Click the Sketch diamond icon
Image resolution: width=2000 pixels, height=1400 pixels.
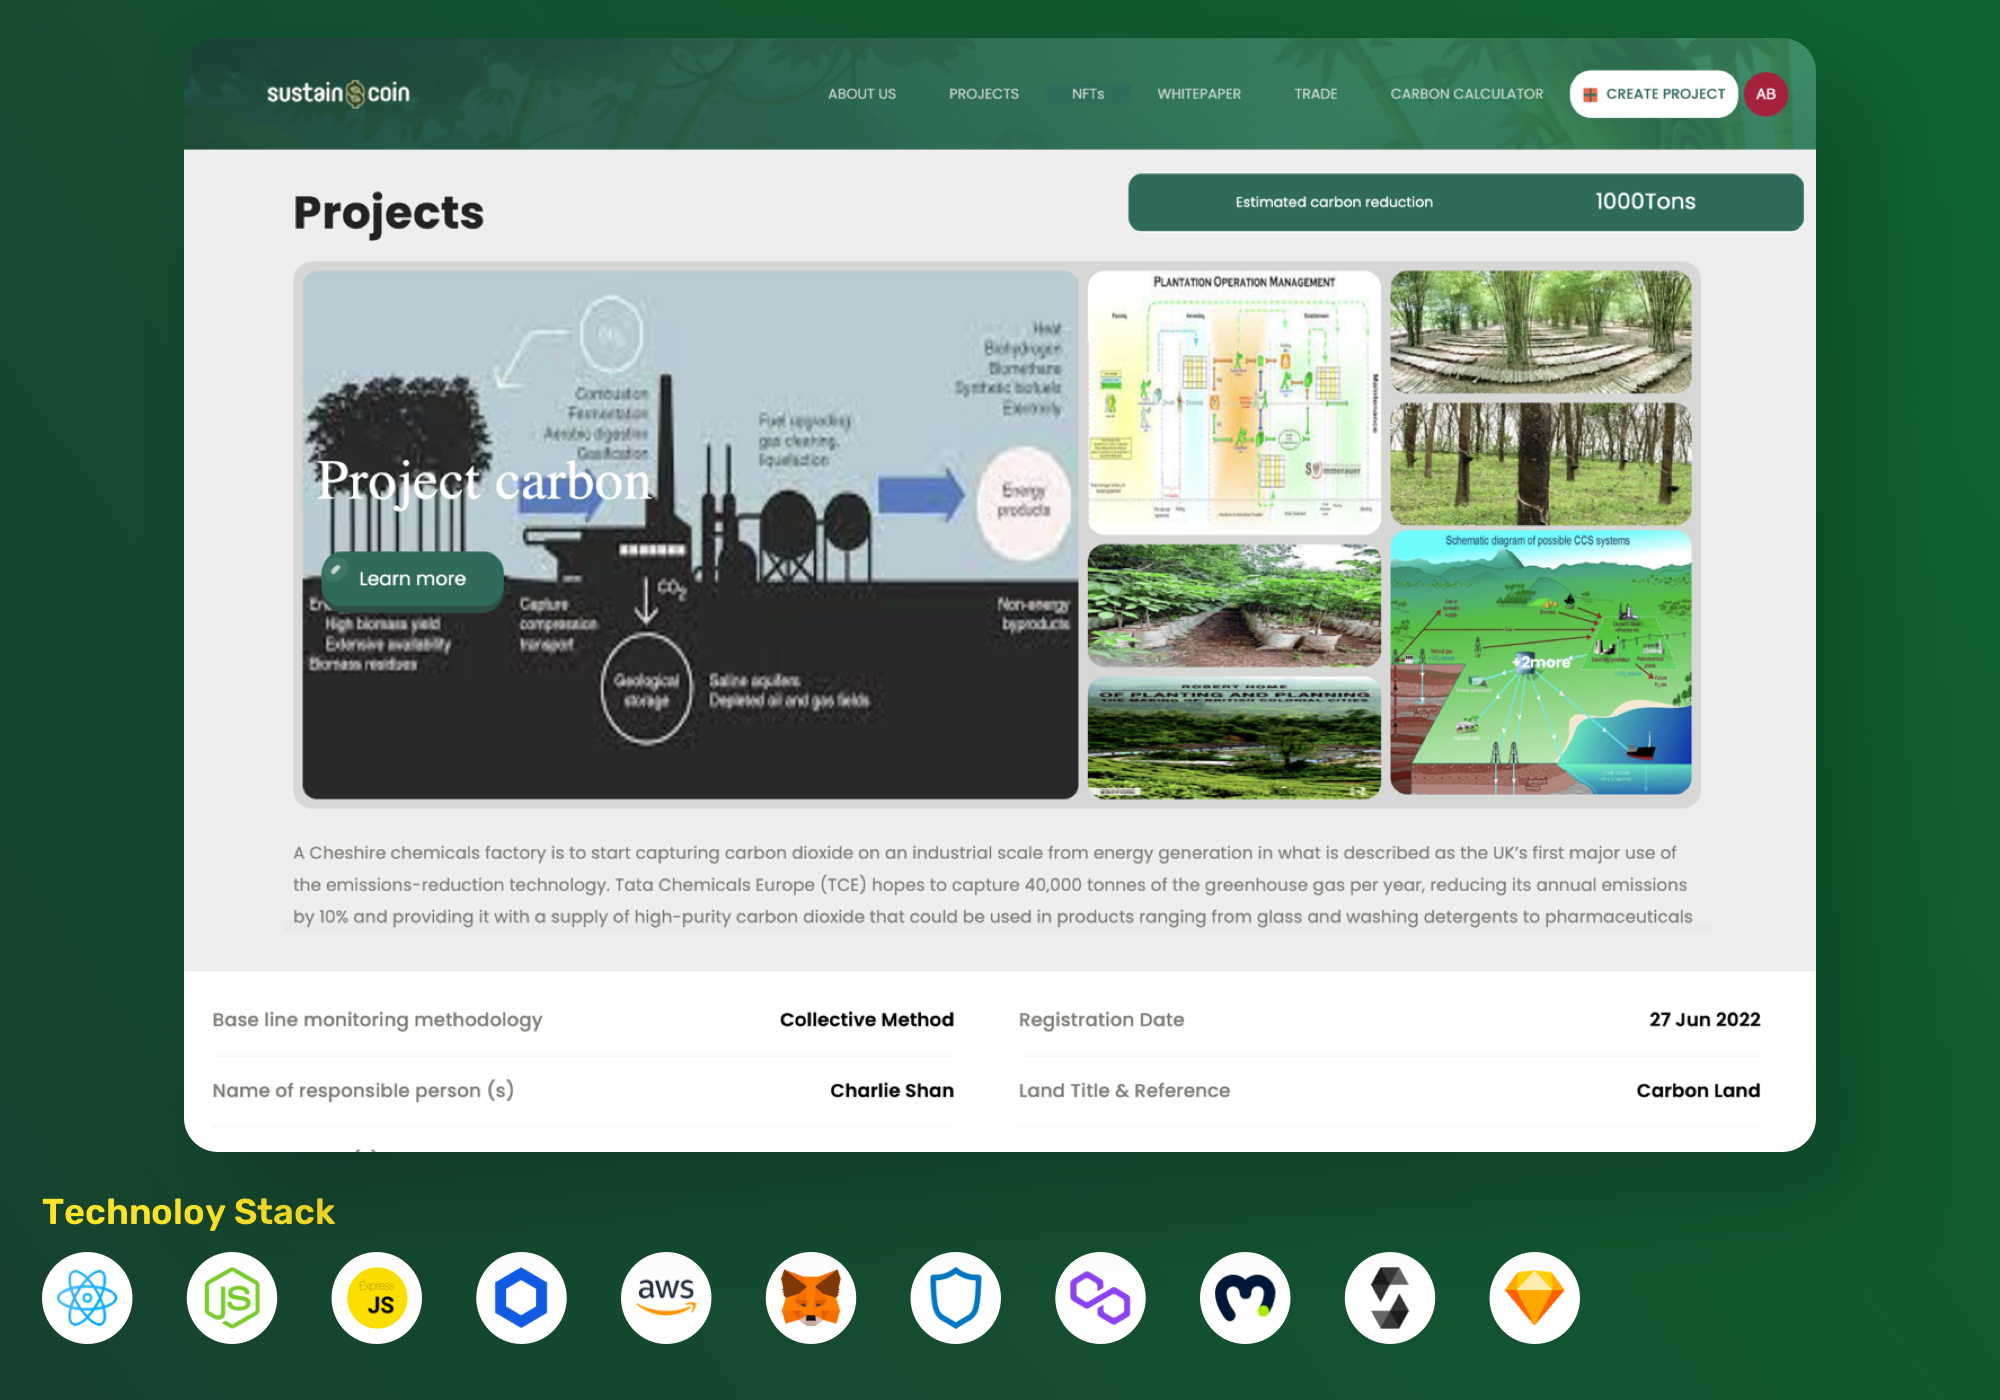[x=1534, y=1298]
